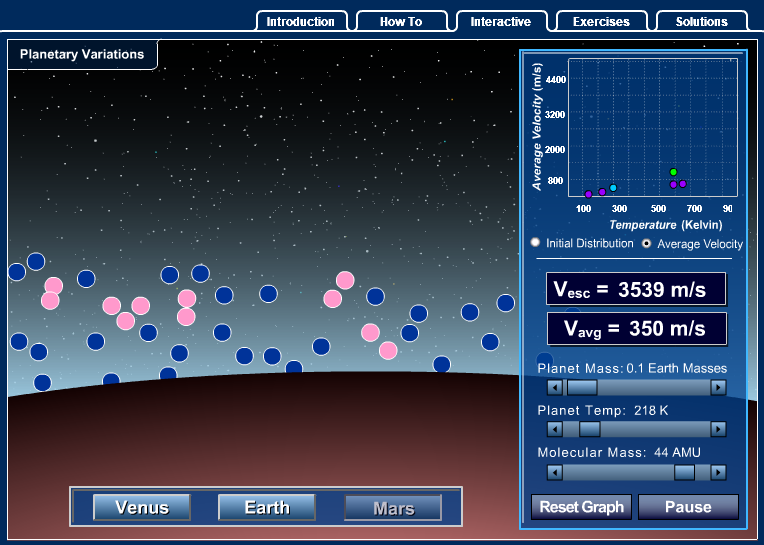Select Initial Distribution radio button

click(535, 243)
